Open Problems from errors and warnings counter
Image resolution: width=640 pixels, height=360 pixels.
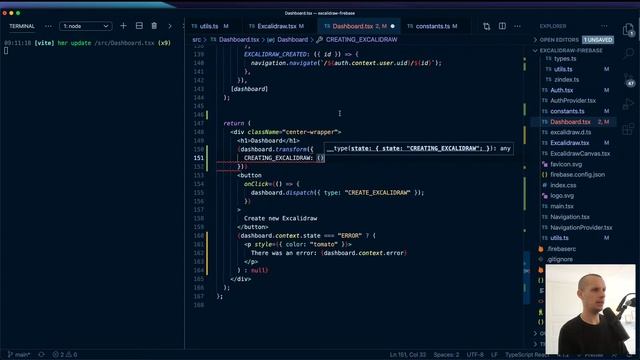(65, 355)
